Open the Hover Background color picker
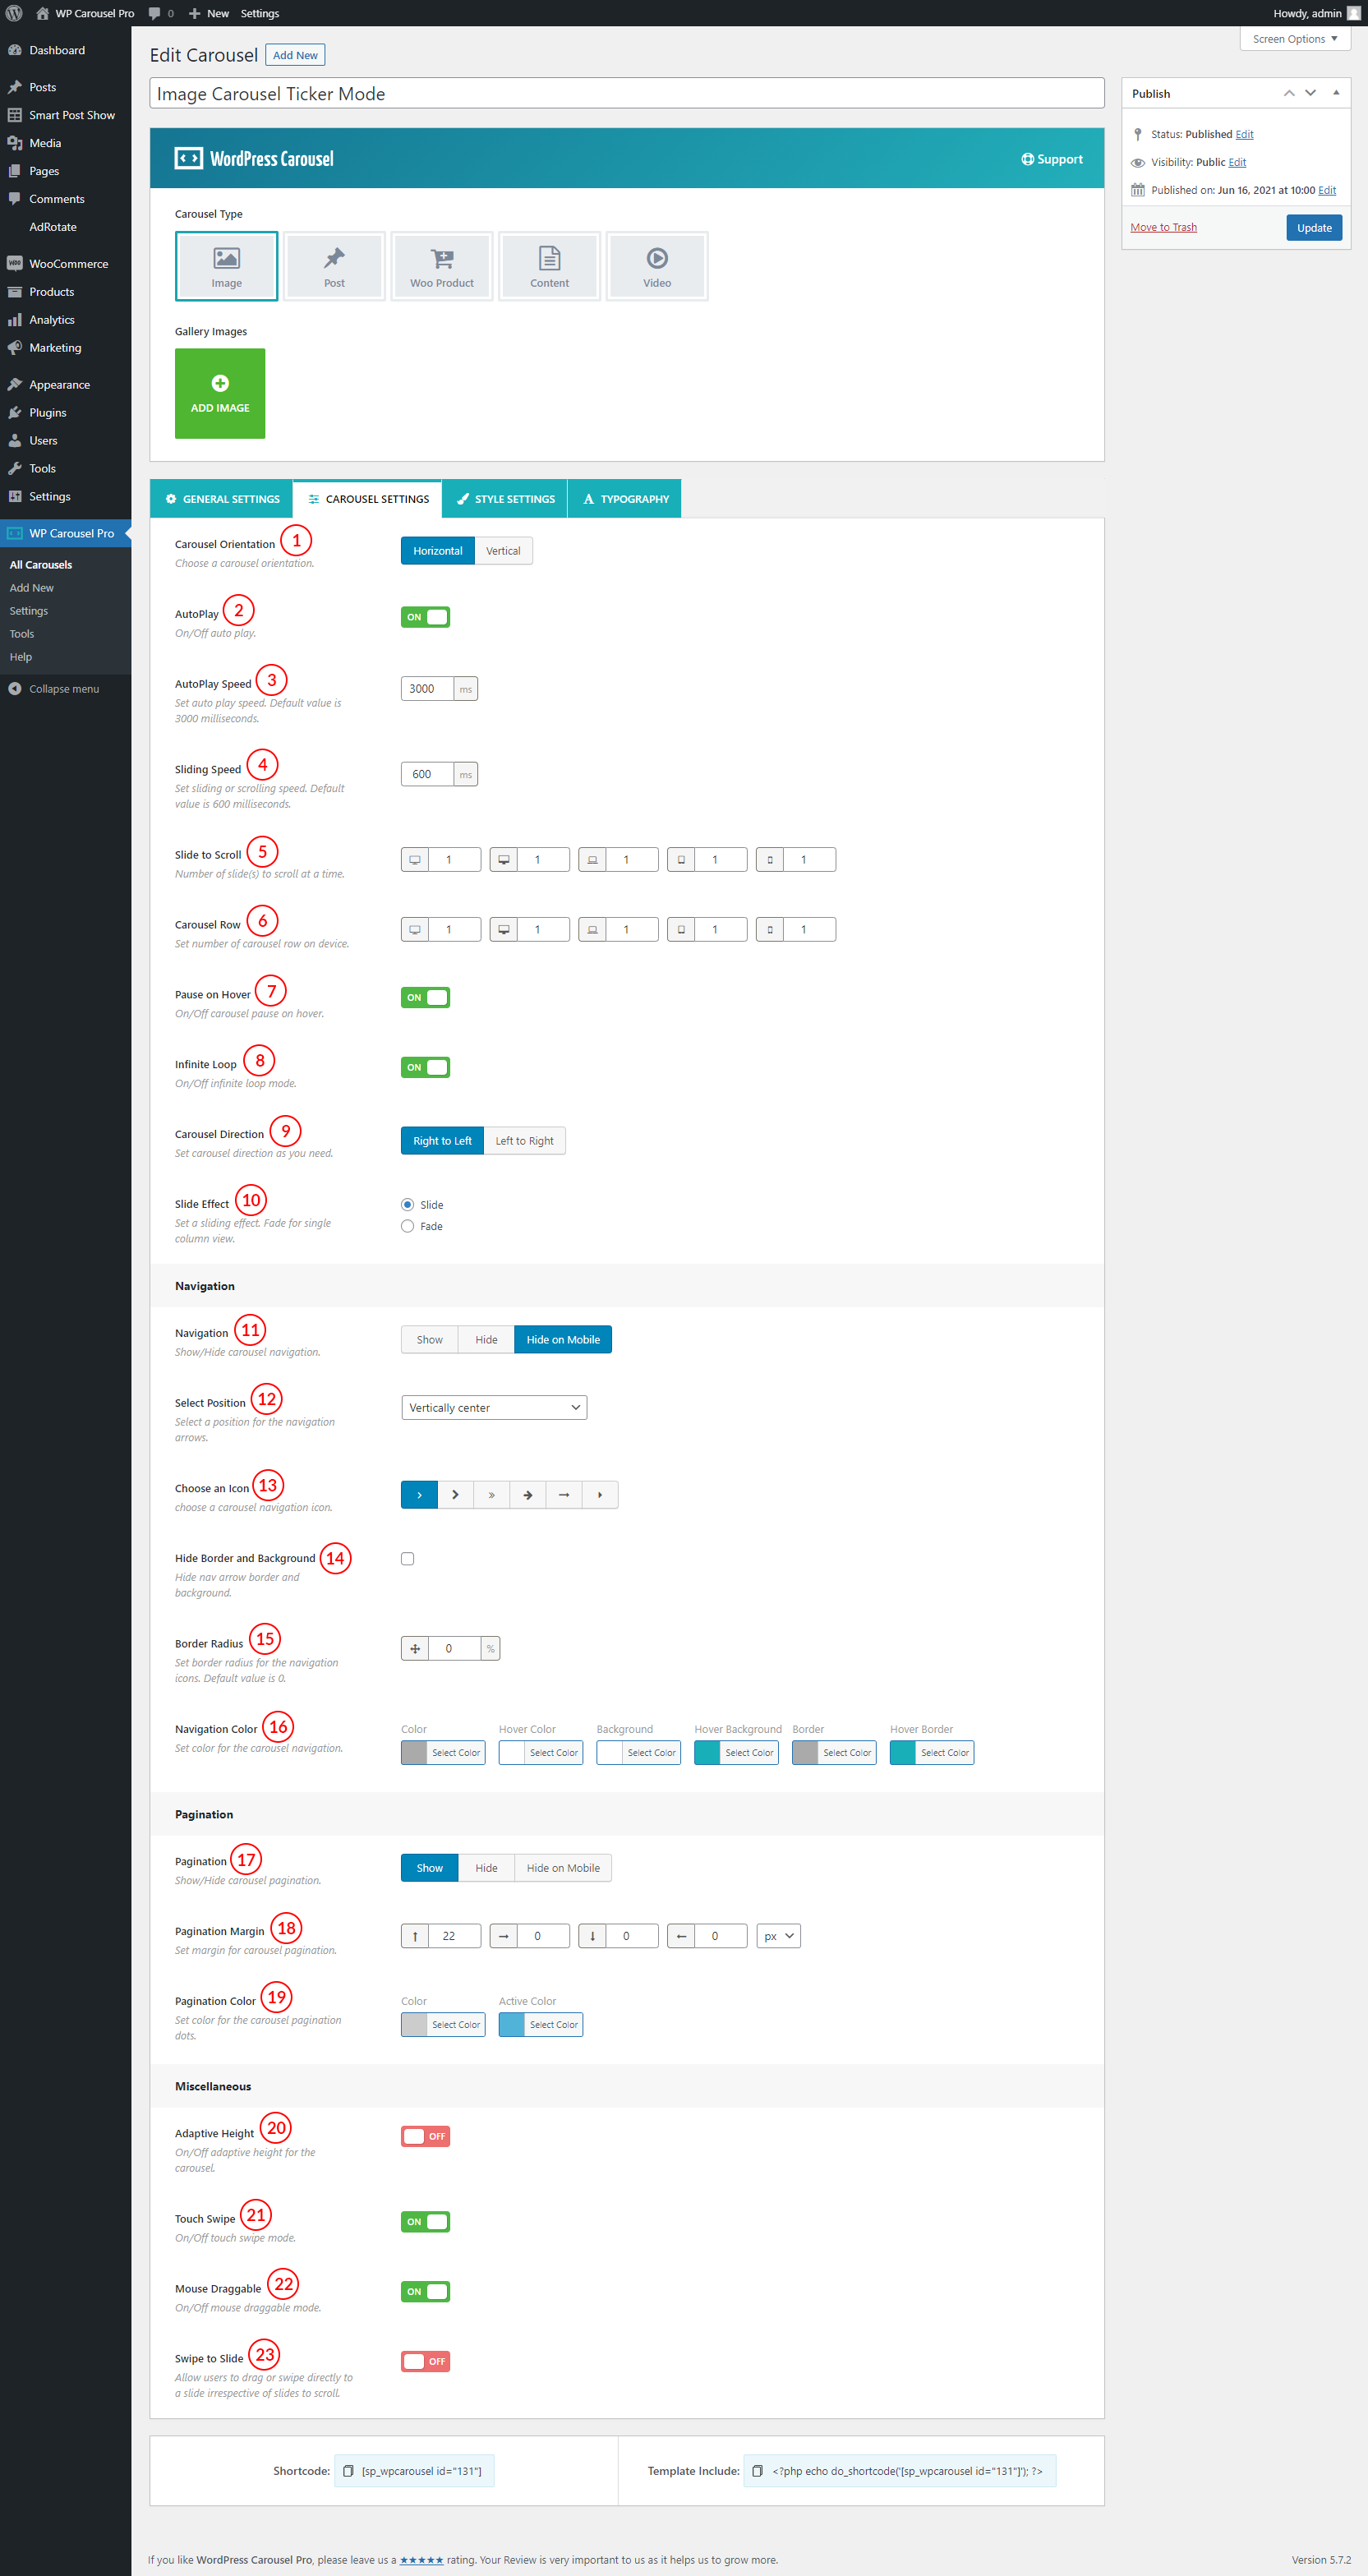Viewport: 1368px width, 2576px height. [x=736, y=1753]
